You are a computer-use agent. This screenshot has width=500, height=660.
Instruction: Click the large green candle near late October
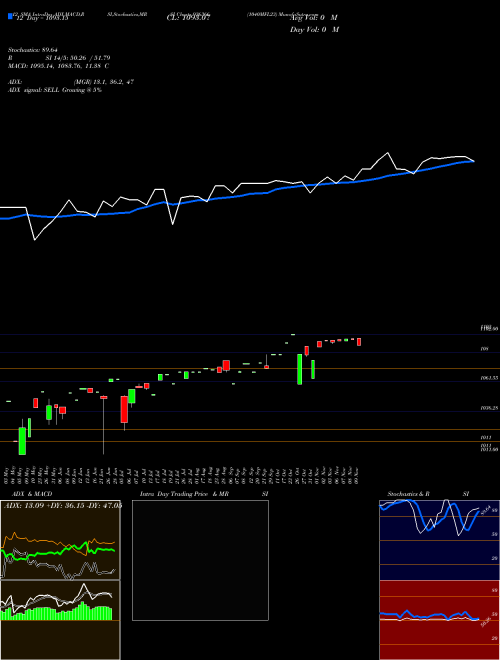[300, 369]
